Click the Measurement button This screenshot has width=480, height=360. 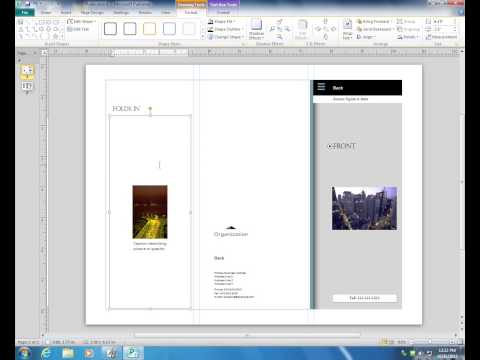click(441, 37)
